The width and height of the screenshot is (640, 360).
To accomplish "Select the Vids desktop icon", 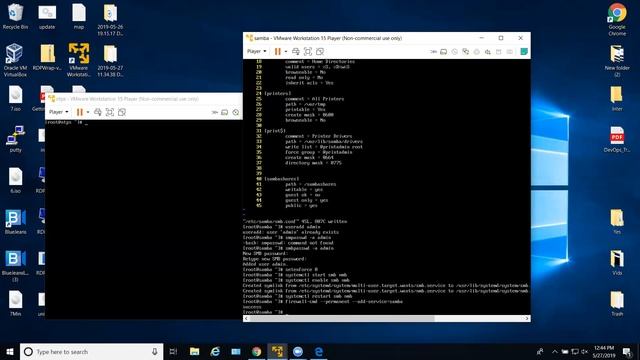I will tap(617, 262).
